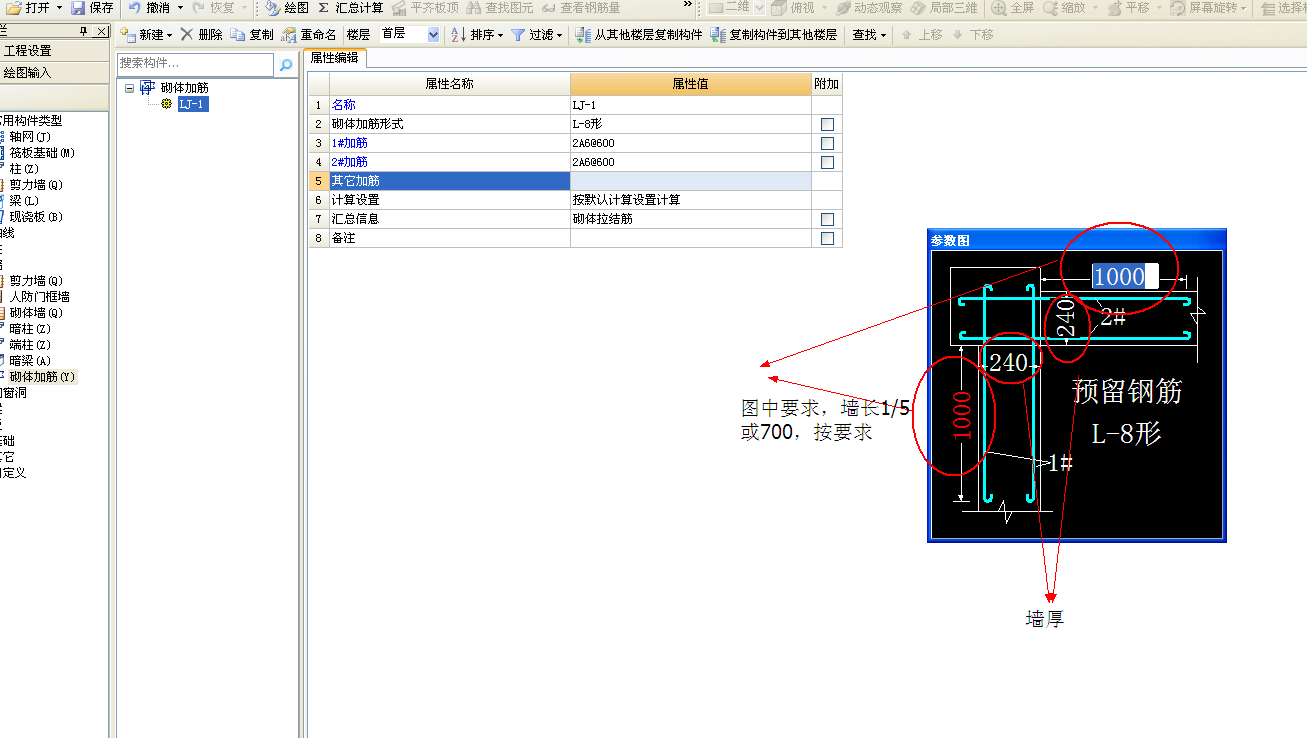
Task: Expand the toolbar overflow chevron »
Action: 687,5
